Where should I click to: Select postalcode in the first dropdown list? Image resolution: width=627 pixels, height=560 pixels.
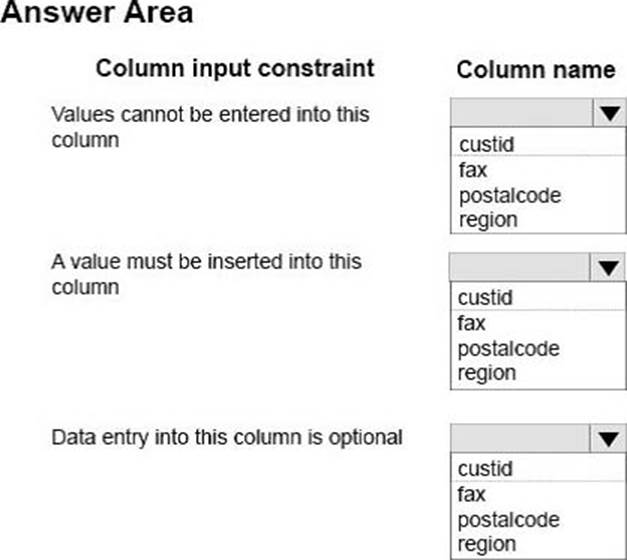pos(509,195)
